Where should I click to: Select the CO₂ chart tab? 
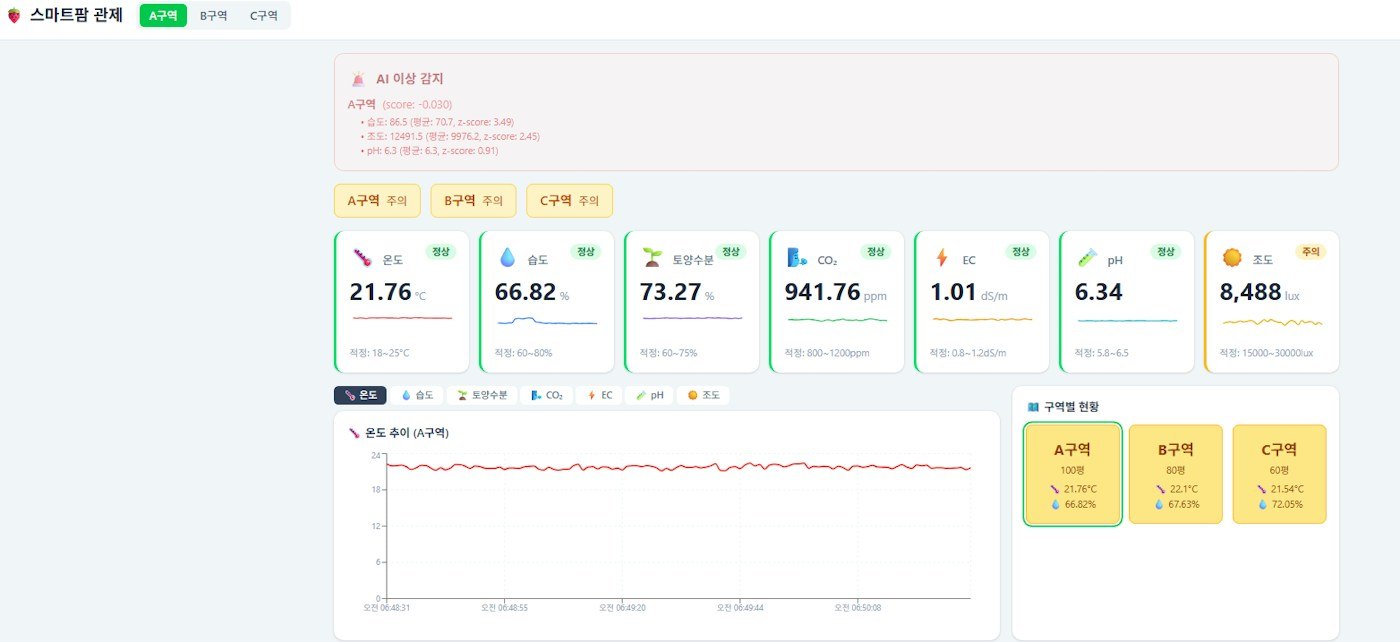547,395
